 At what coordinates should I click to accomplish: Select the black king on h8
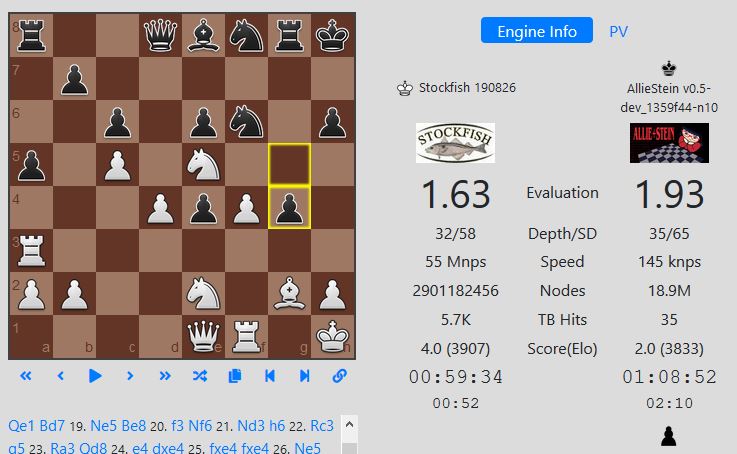[x=333, y=35]
